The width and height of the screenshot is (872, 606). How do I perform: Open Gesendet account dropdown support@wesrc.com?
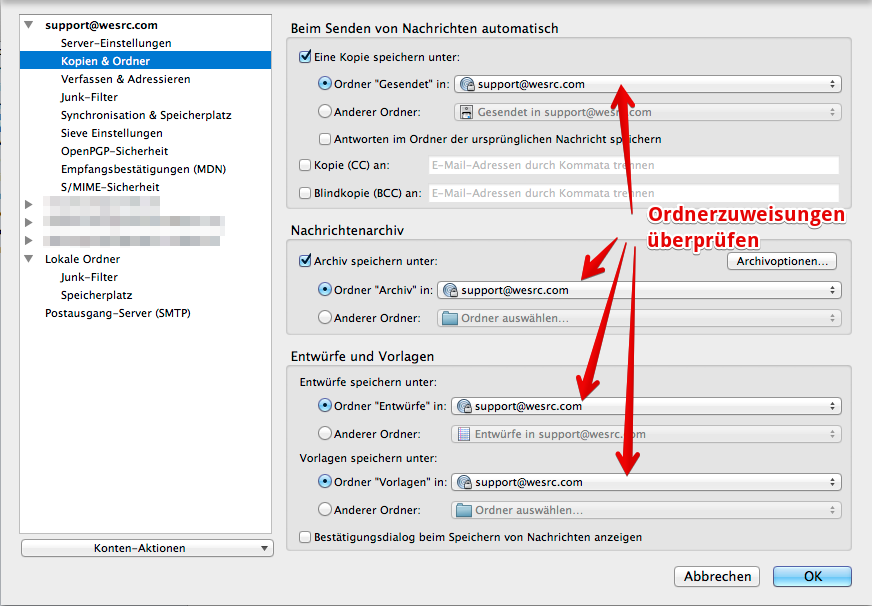pos(648,84)
